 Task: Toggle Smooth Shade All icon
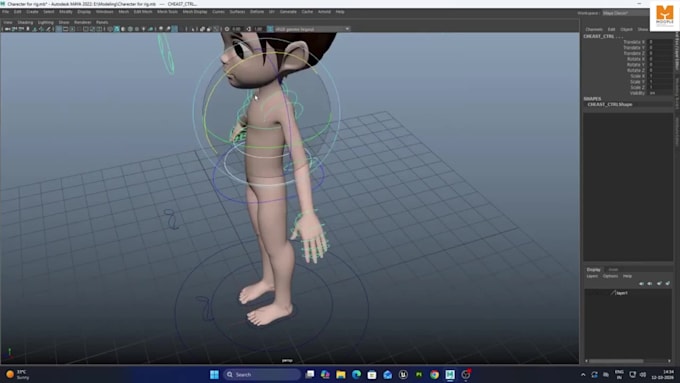[117, 29]
